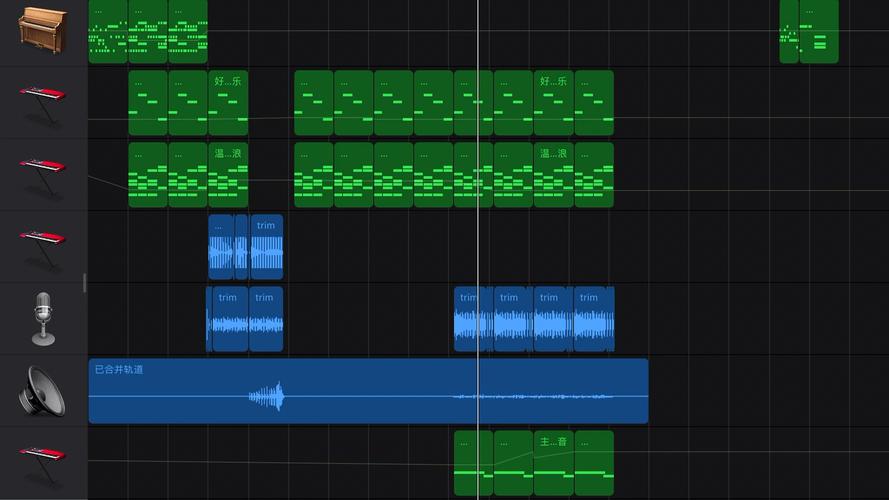This screenshot has height=500, width=889.
Task: Select the first trim region on the microphone track
Action: (229, 319)
